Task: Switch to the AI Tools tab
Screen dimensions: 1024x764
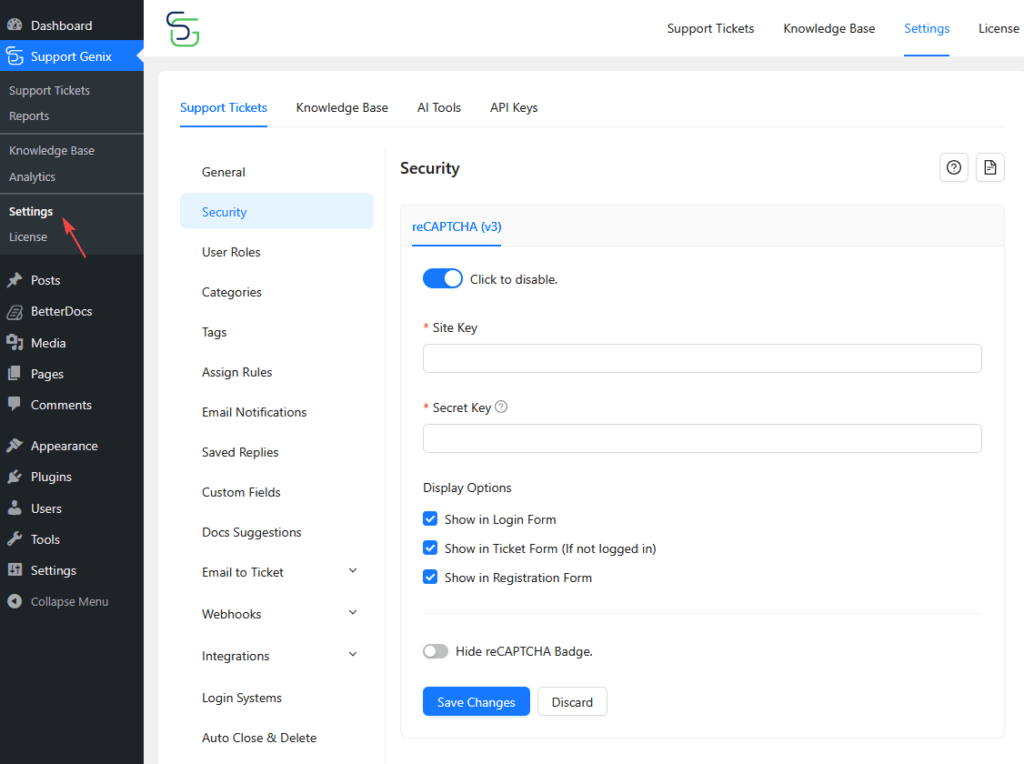Action: (439, 108)
